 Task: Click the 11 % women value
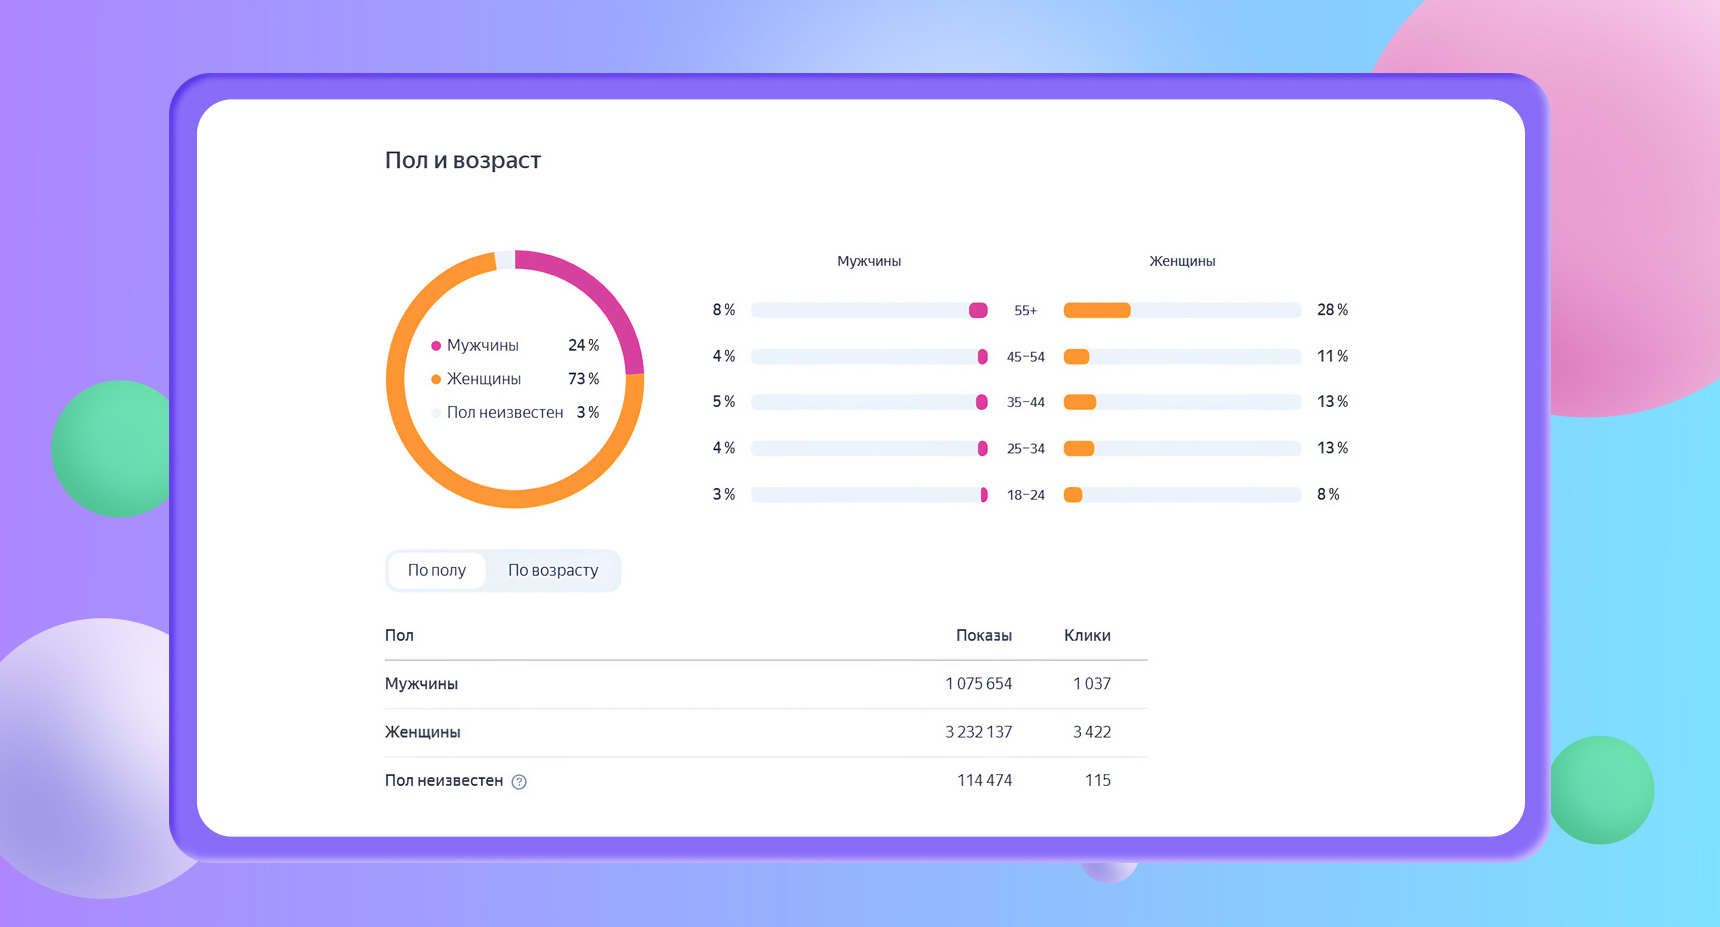(1333, 357)
